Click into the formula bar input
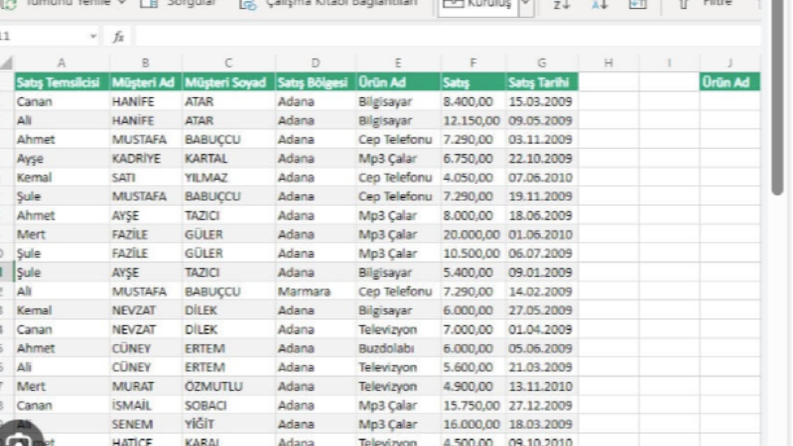This screenshot has height=446, width=793. [x=448, y=36]
